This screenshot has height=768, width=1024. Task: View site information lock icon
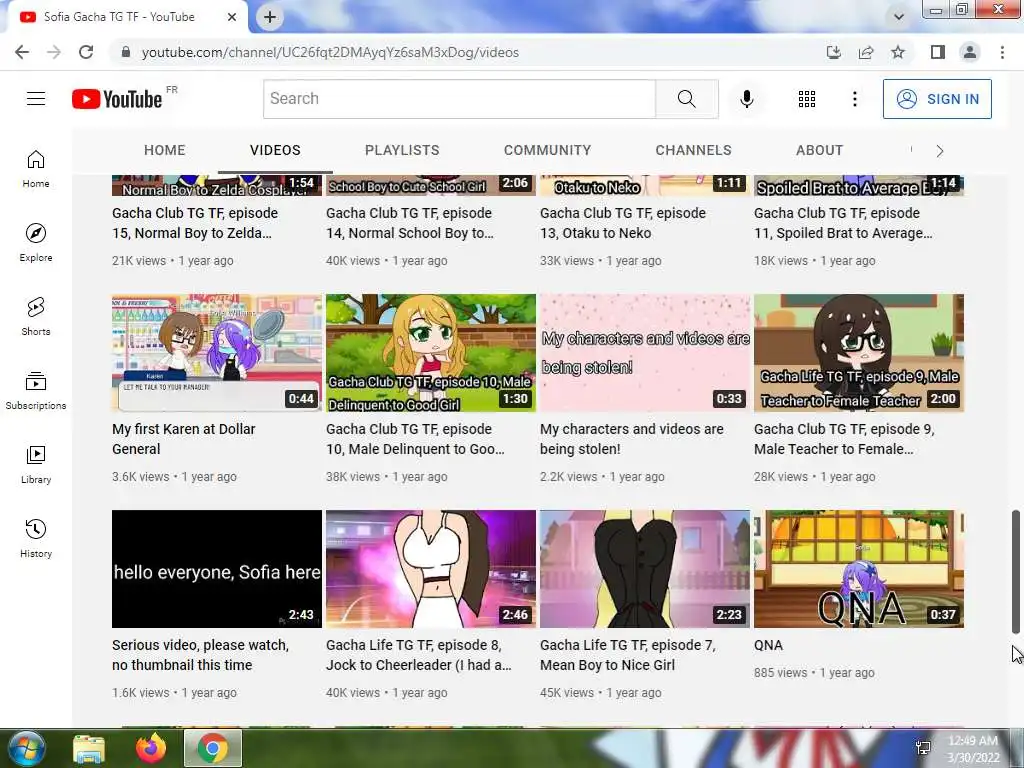point(126,52)
